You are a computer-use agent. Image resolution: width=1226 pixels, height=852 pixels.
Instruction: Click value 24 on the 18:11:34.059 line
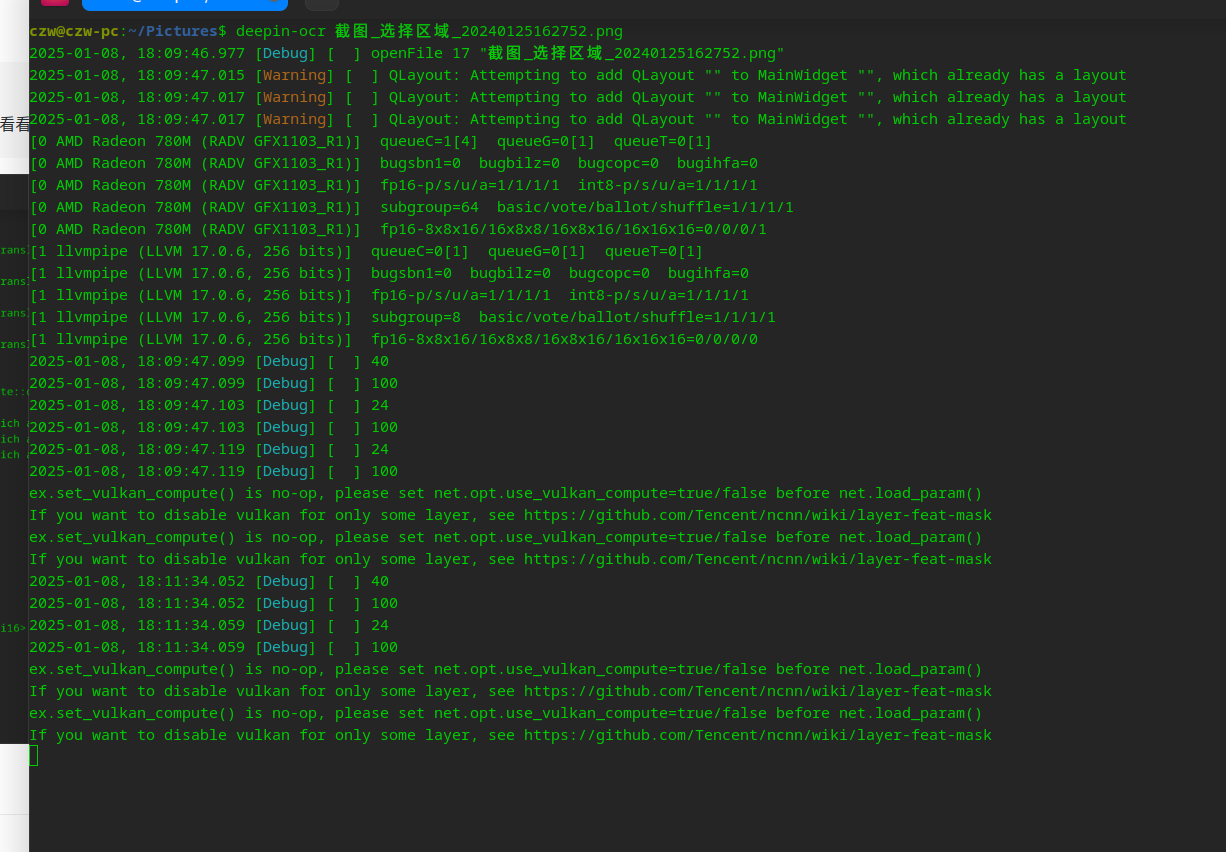380,625
